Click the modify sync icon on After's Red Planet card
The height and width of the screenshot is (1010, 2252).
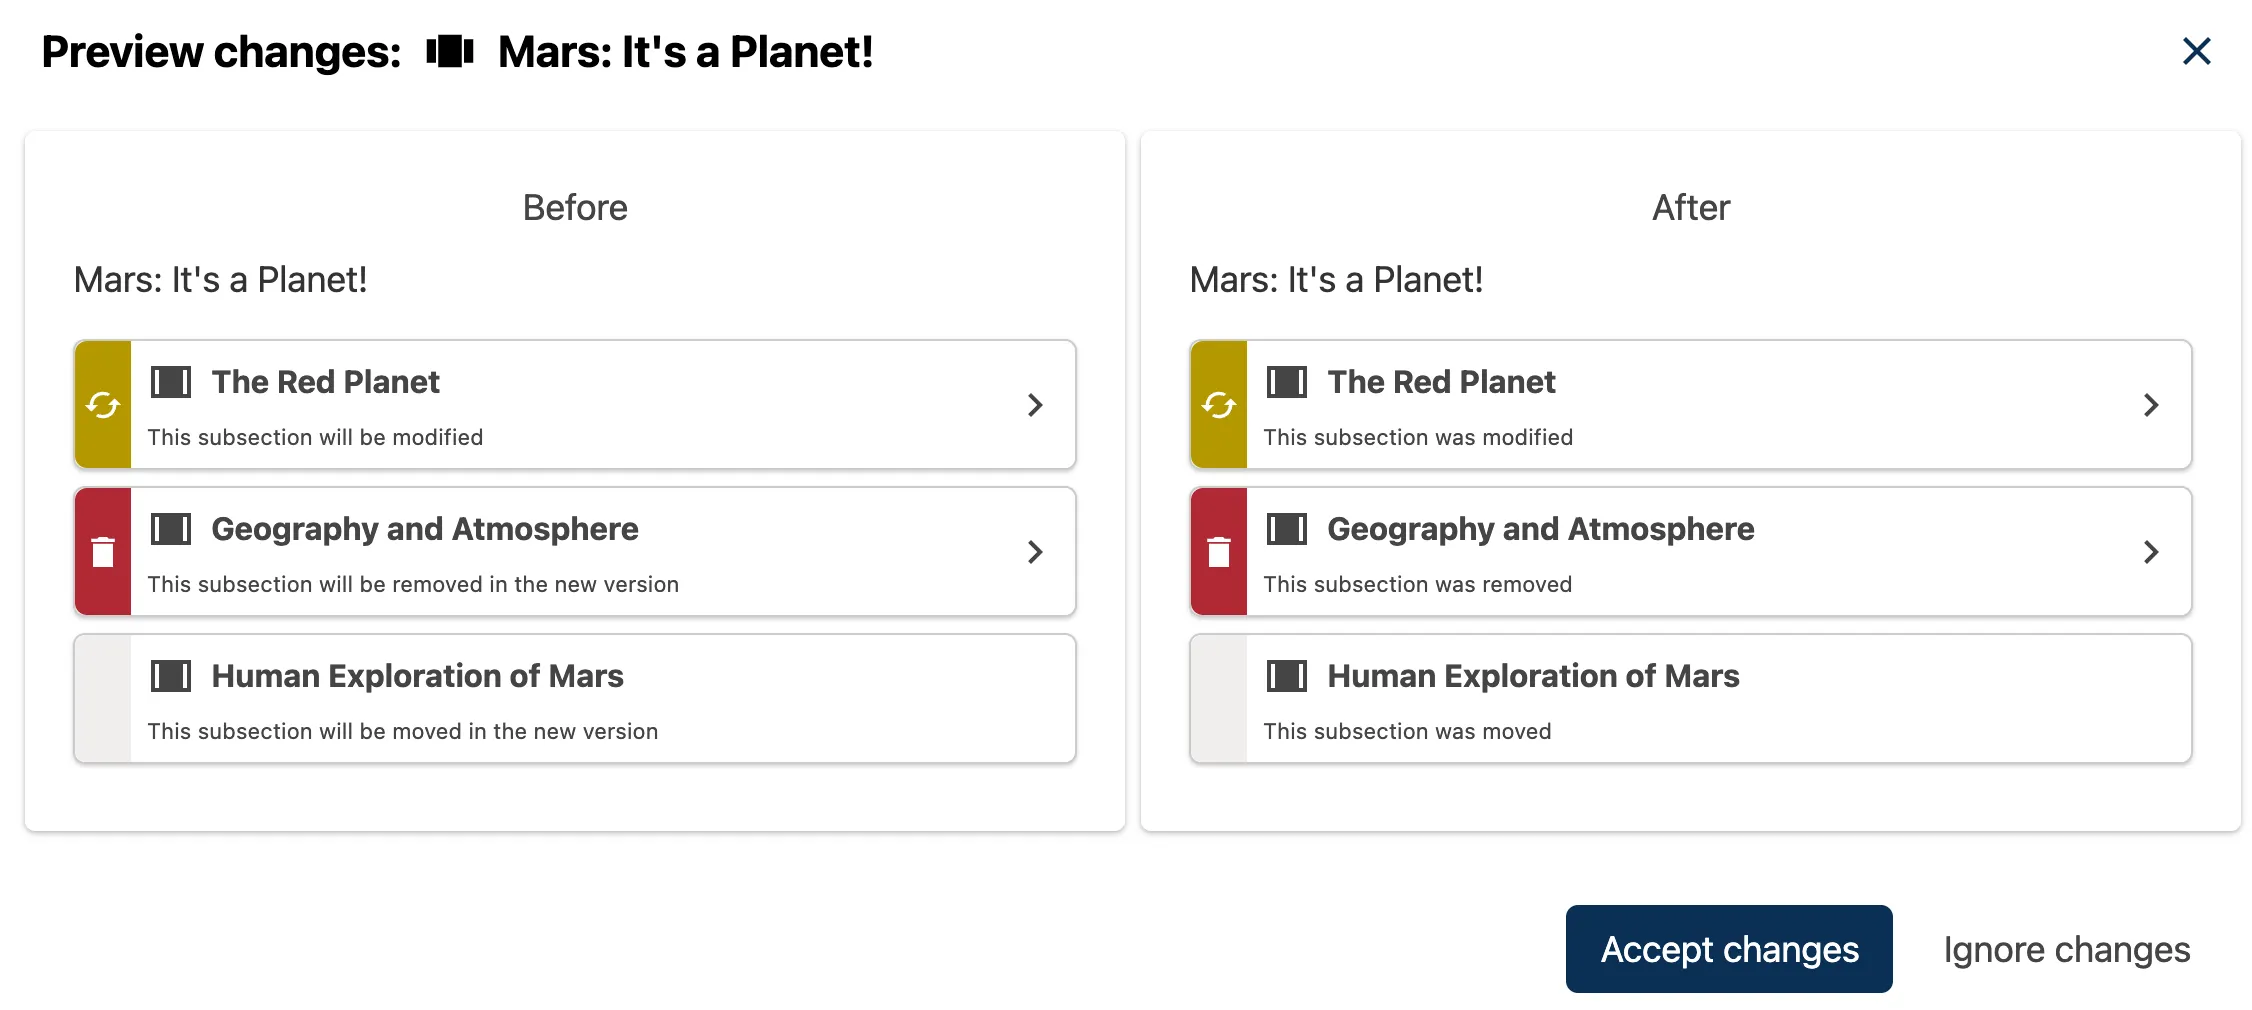(1218, 404)
